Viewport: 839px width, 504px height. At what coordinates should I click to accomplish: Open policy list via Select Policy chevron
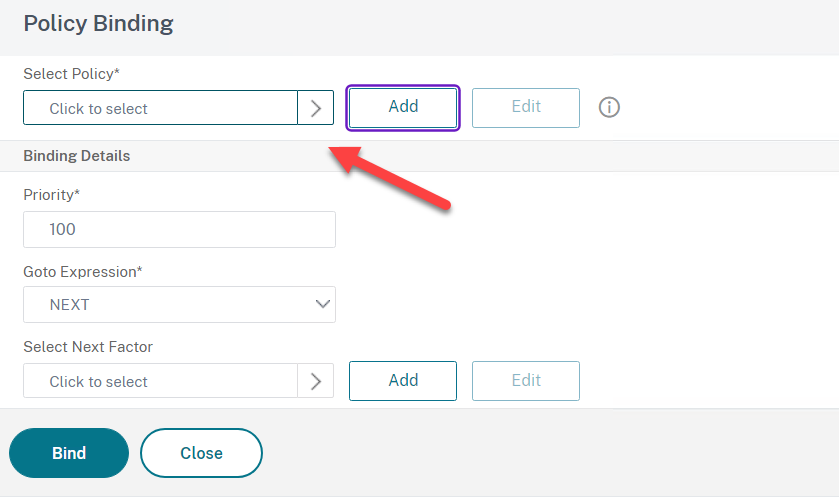pyautogui.click(x=316, y=108)
